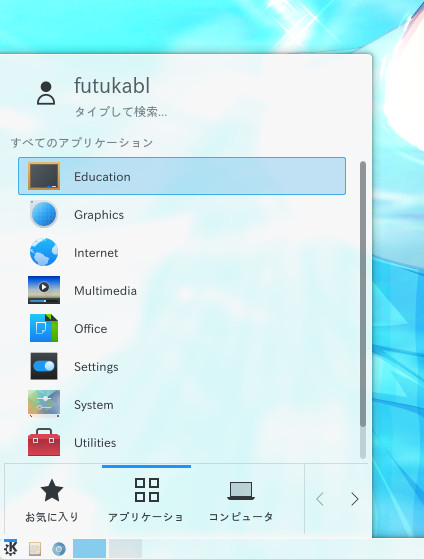
Task: Open the Utilities category
Action: (182, 442)
